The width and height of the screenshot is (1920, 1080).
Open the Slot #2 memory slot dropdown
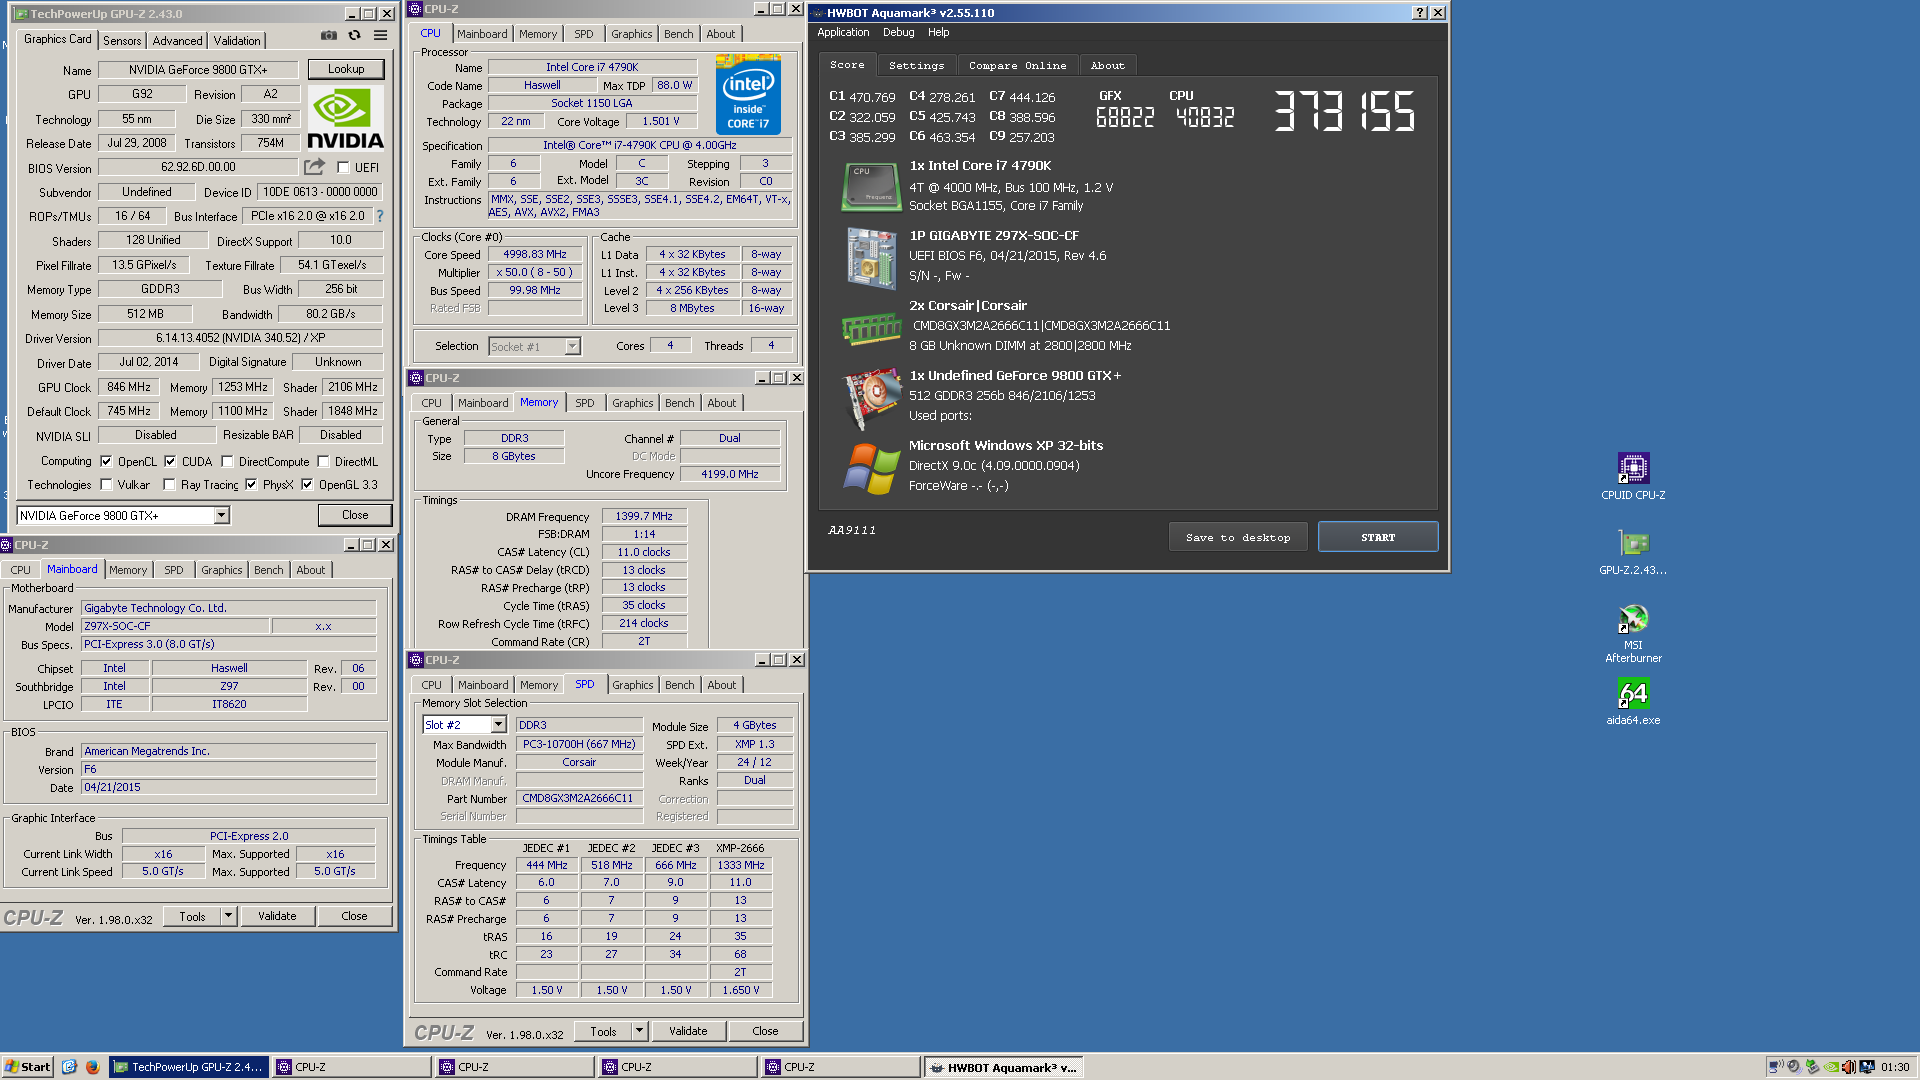click(498, 724)
